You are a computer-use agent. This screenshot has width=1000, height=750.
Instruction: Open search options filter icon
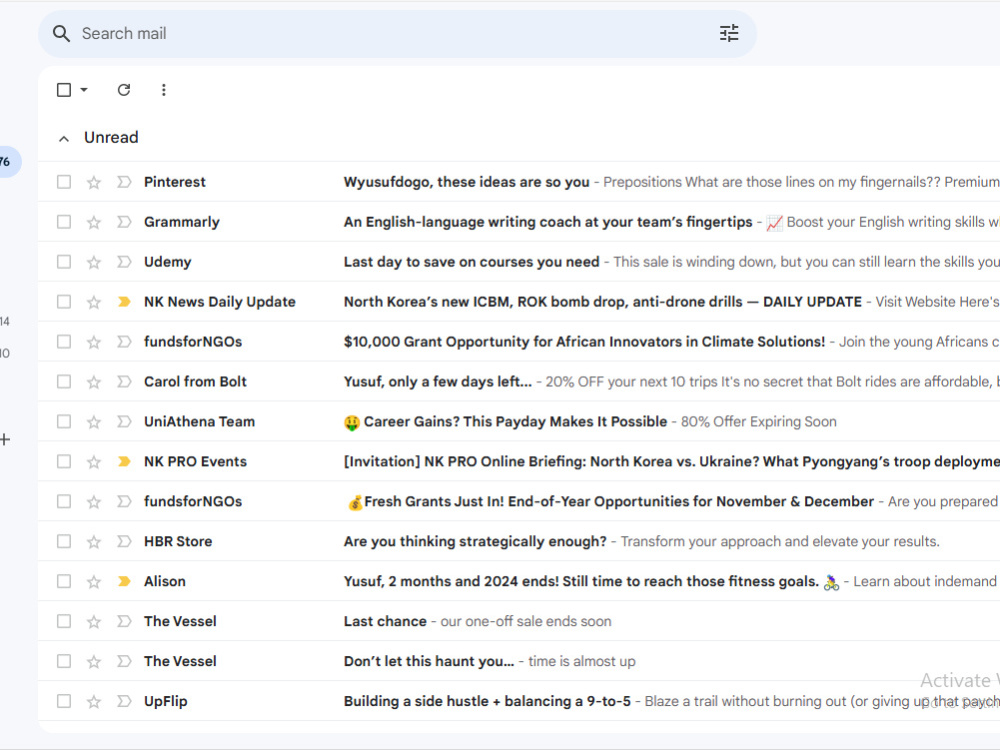(729, 33)
